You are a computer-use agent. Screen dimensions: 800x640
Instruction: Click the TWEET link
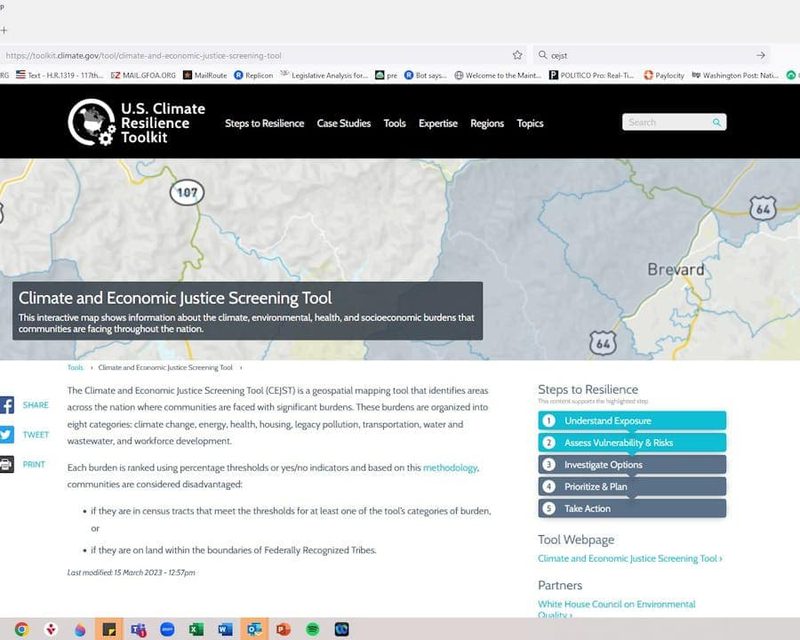point(36,435)
